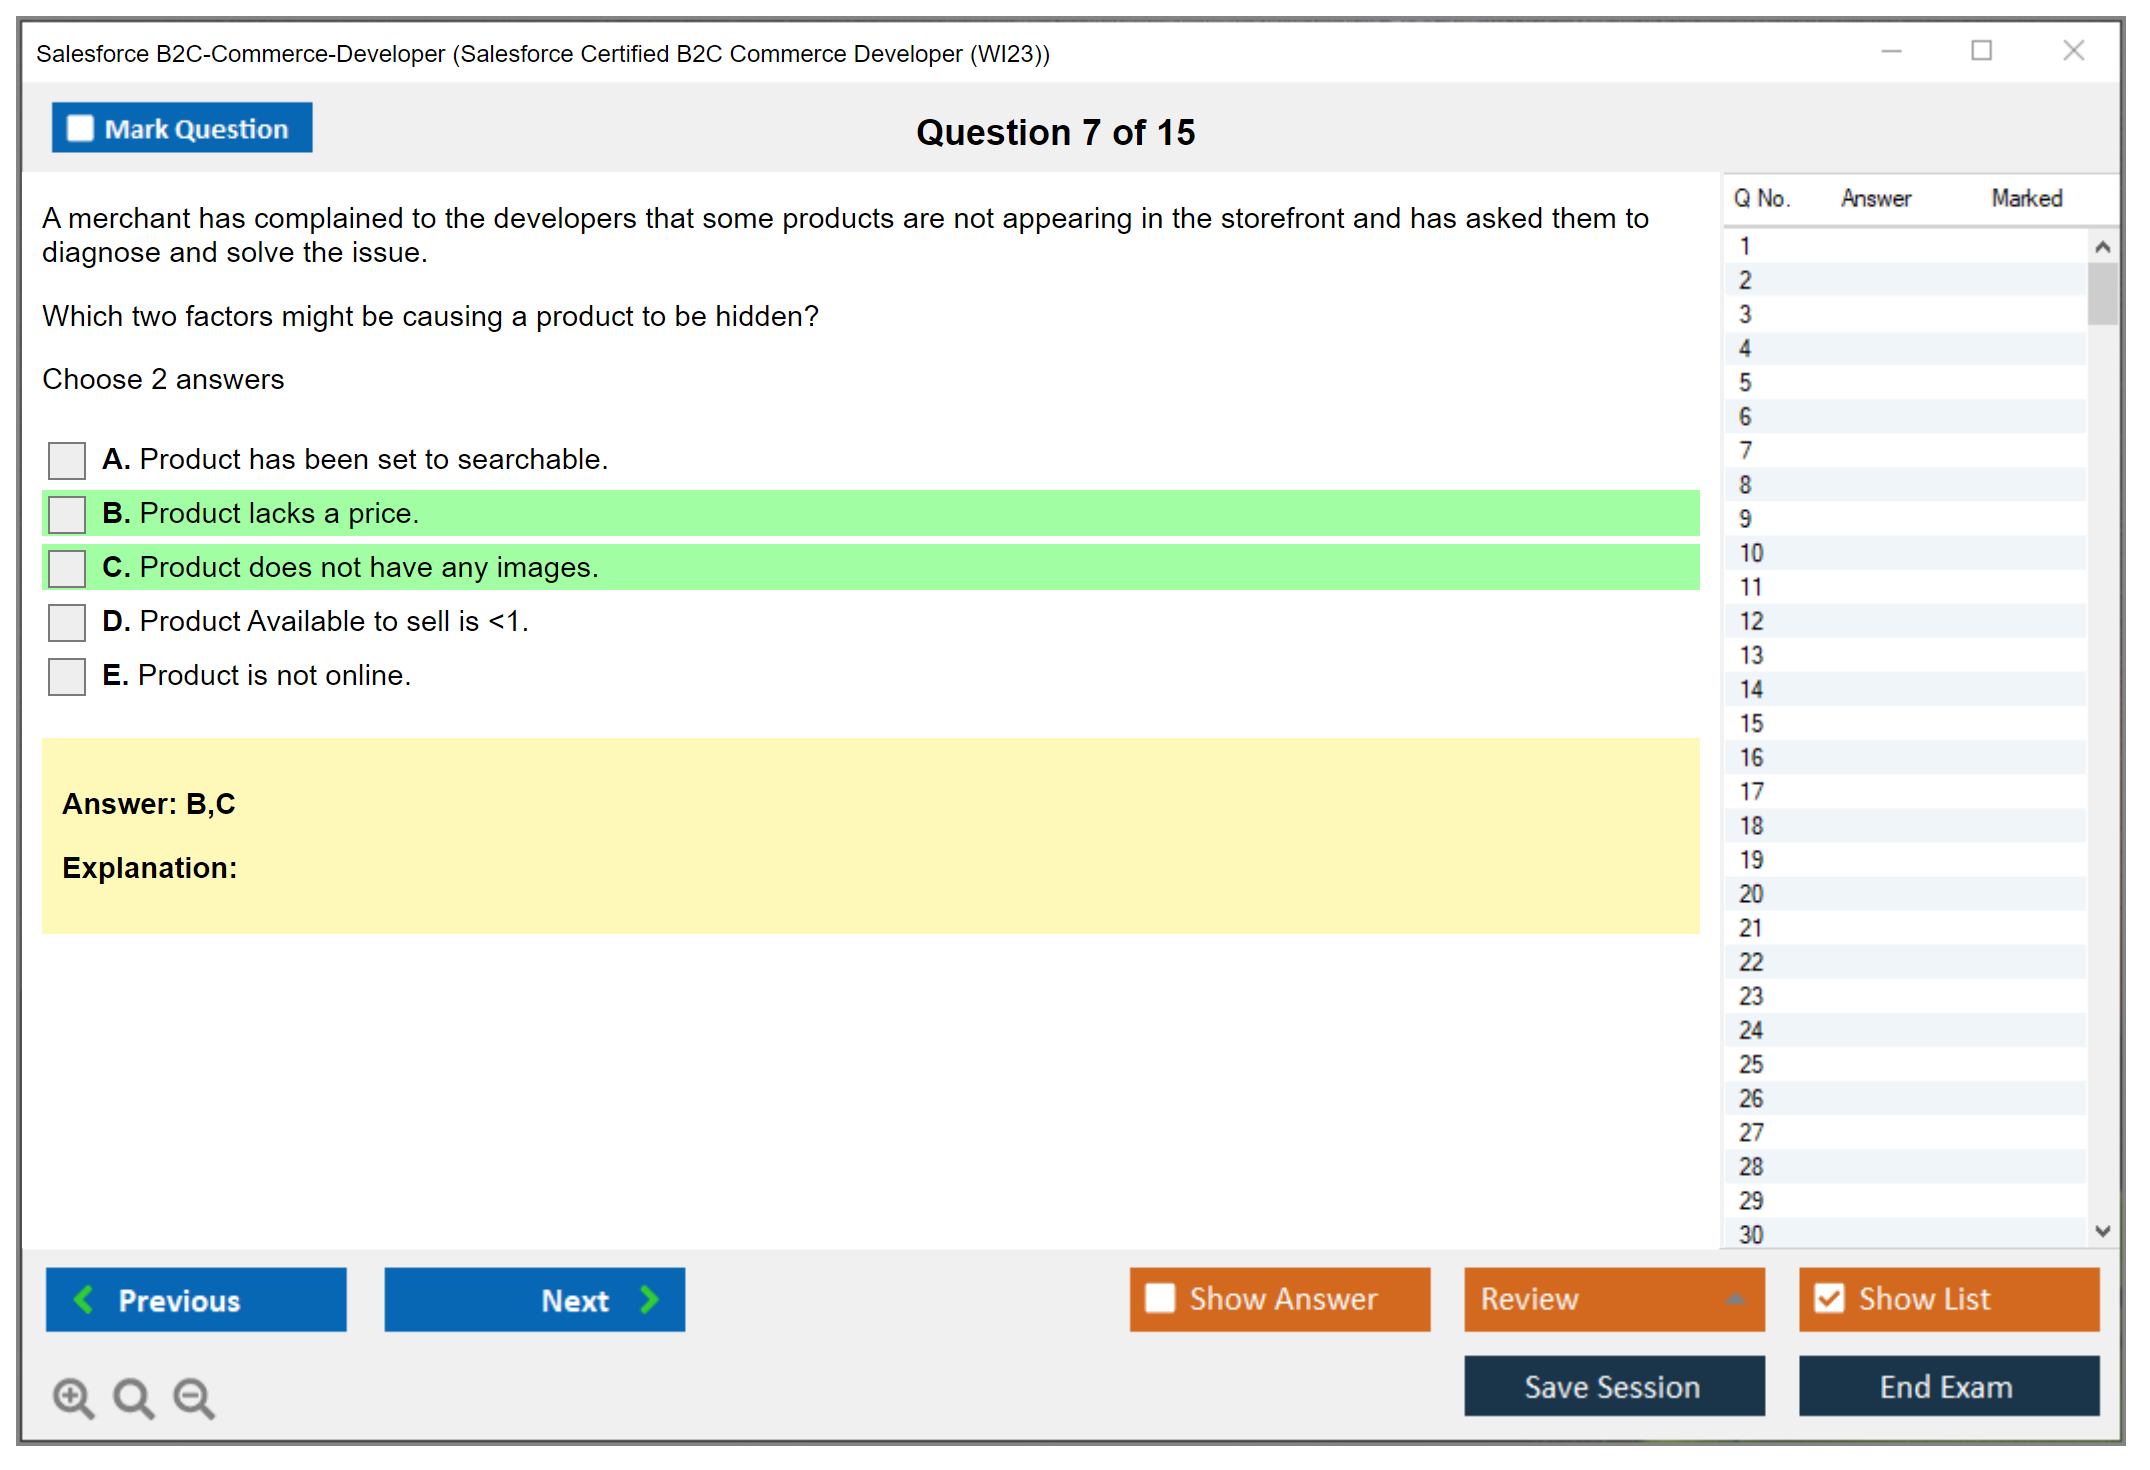
Task: Expand the Review dropdown menu
Action: 1735,1299
